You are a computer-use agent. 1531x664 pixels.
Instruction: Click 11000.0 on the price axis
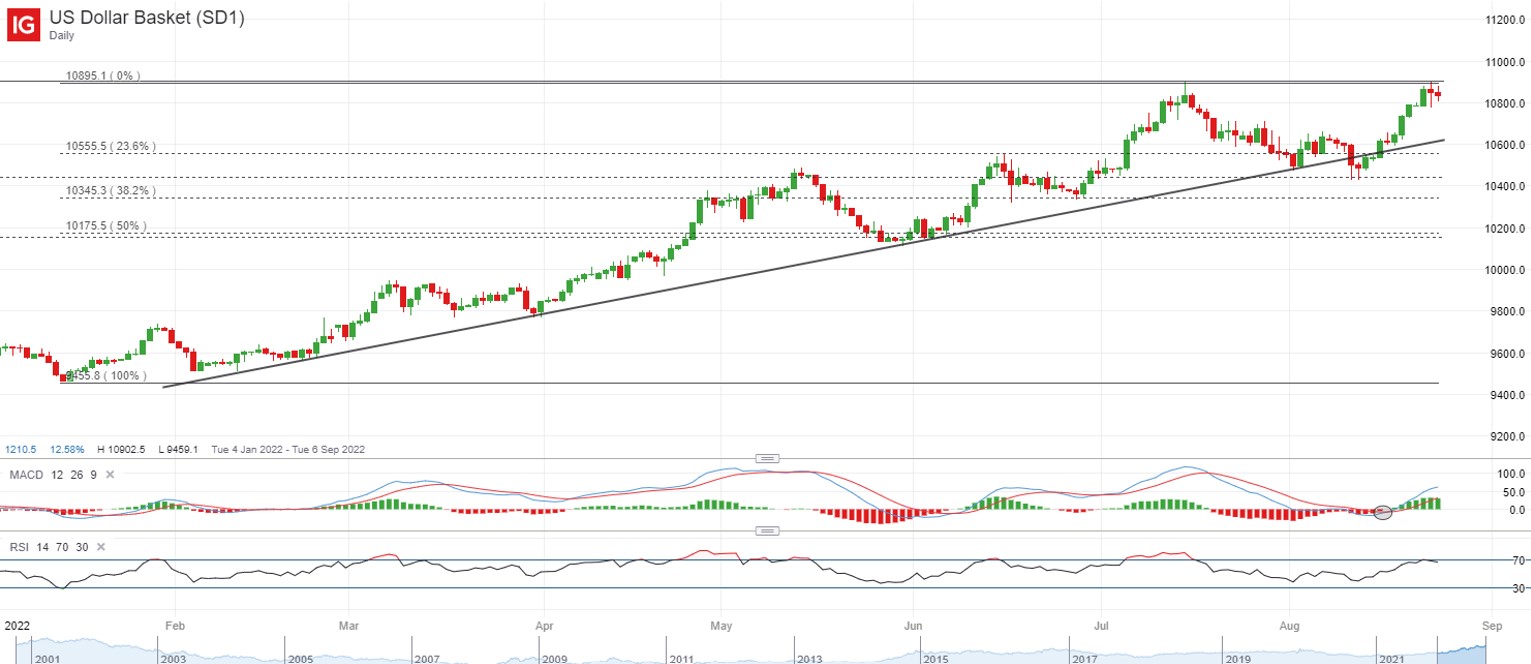(1505, 62)
